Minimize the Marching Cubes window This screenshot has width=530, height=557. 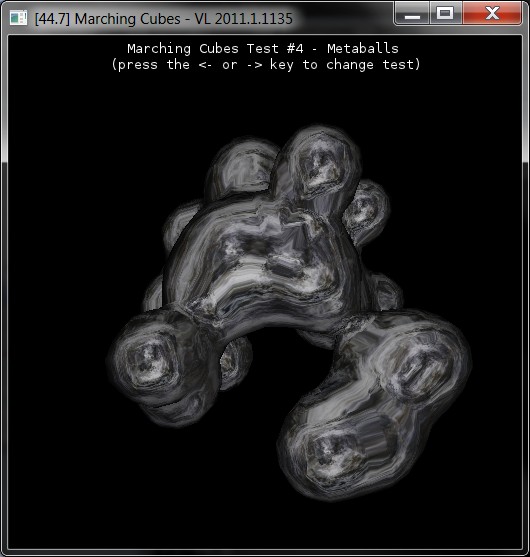pos(412,13)
